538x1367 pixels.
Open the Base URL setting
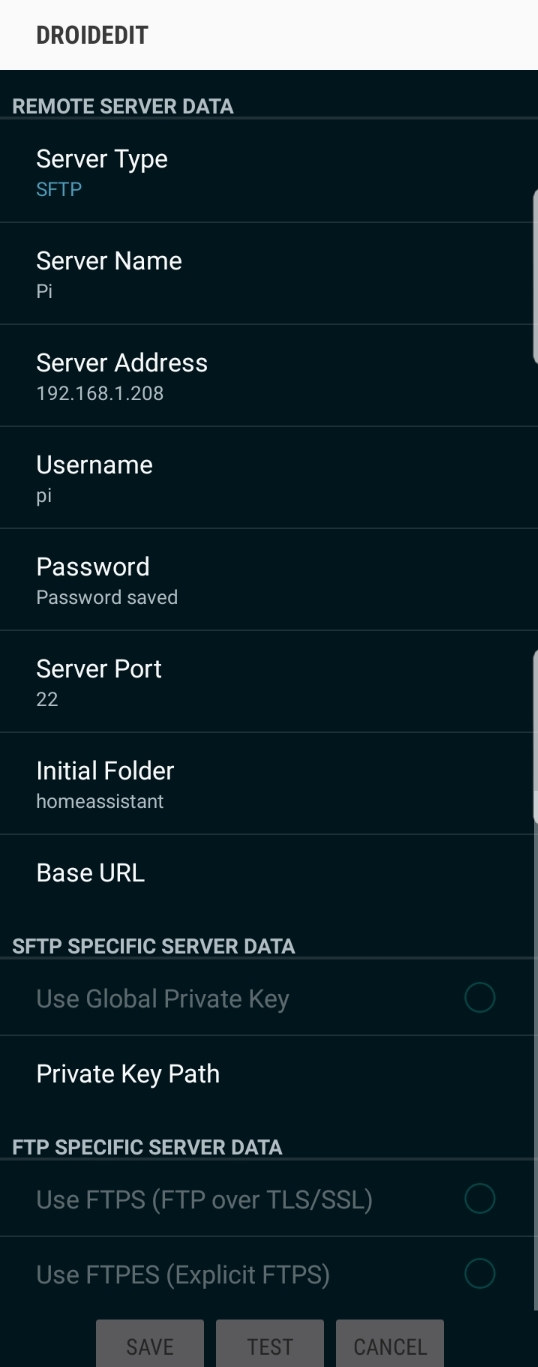(269, 873)
